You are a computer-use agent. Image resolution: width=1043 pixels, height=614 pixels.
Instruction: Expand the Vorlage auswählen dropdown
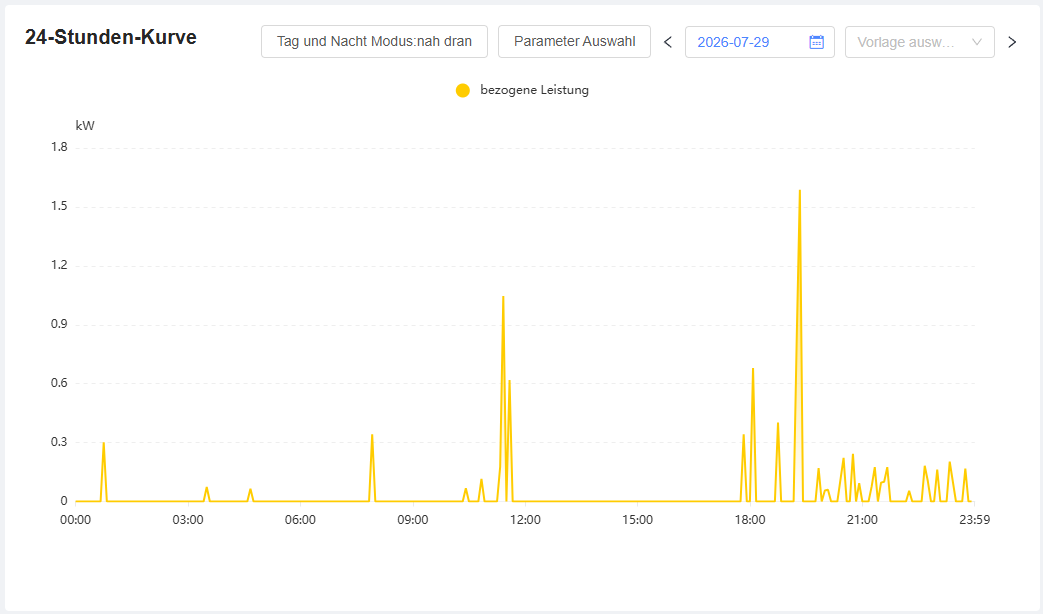coord(919,42)
